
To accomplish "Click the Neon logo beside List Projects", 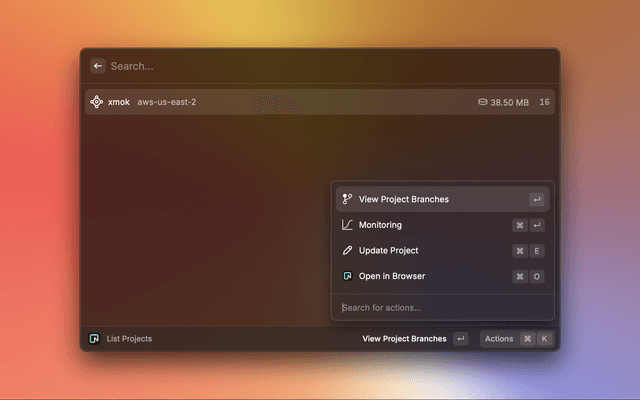I will tap(94, 339).
